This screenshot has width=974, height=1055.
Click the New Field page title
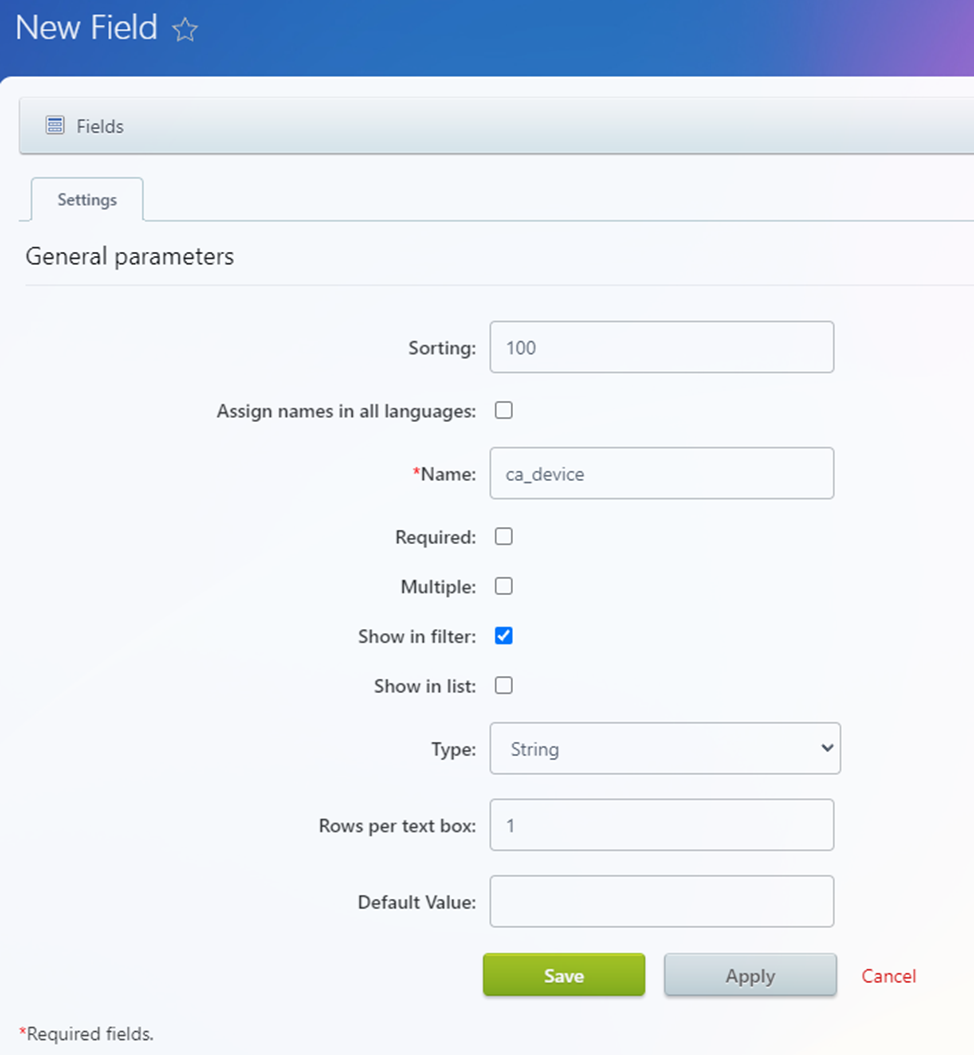(x=87, y=28)
